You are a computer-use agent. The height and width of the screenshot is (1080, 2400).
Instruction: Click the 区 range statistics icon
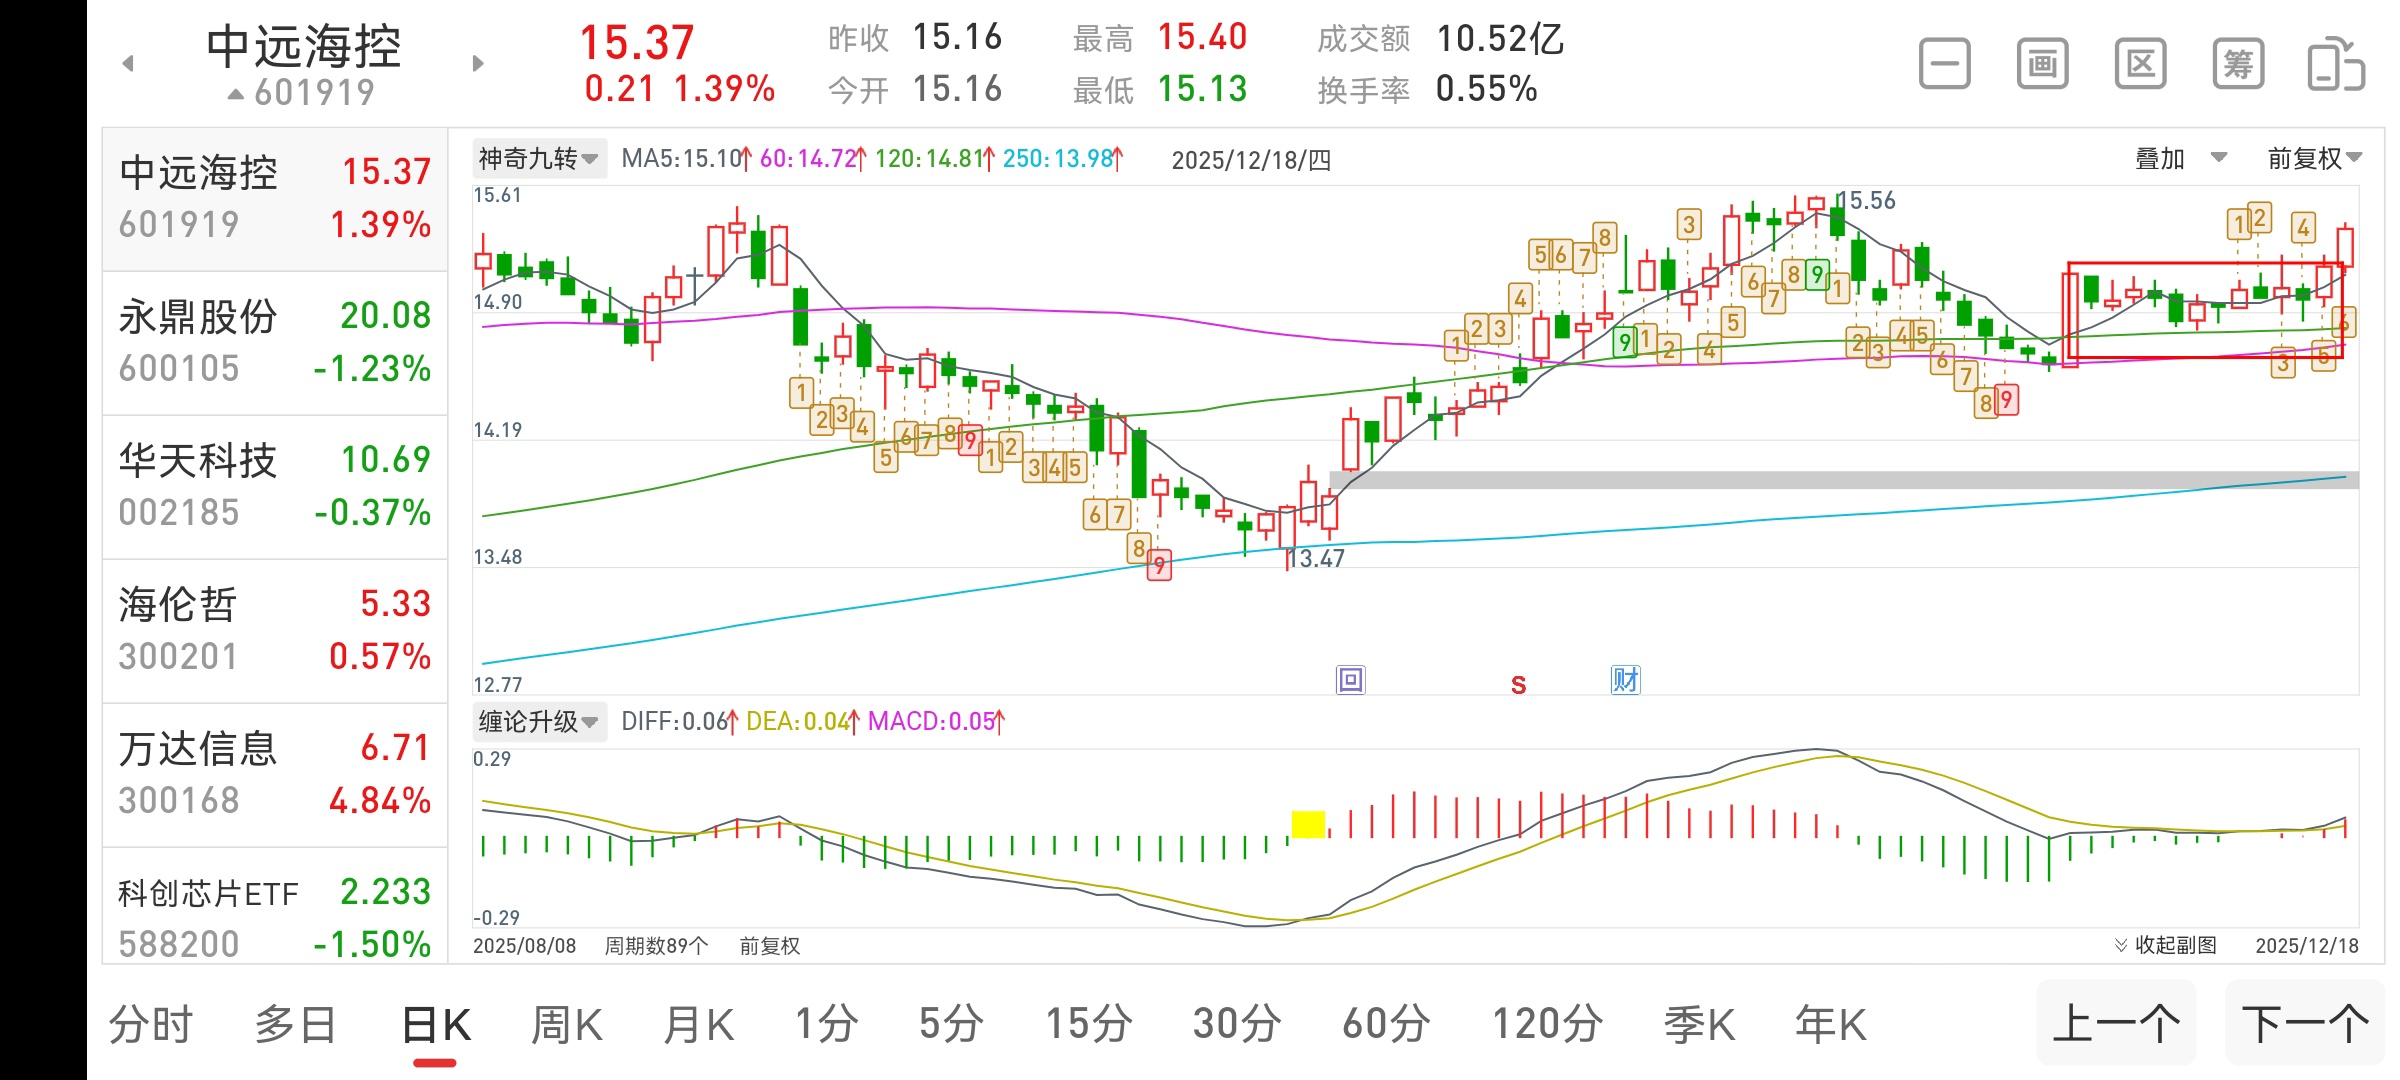coord(2140,65)
